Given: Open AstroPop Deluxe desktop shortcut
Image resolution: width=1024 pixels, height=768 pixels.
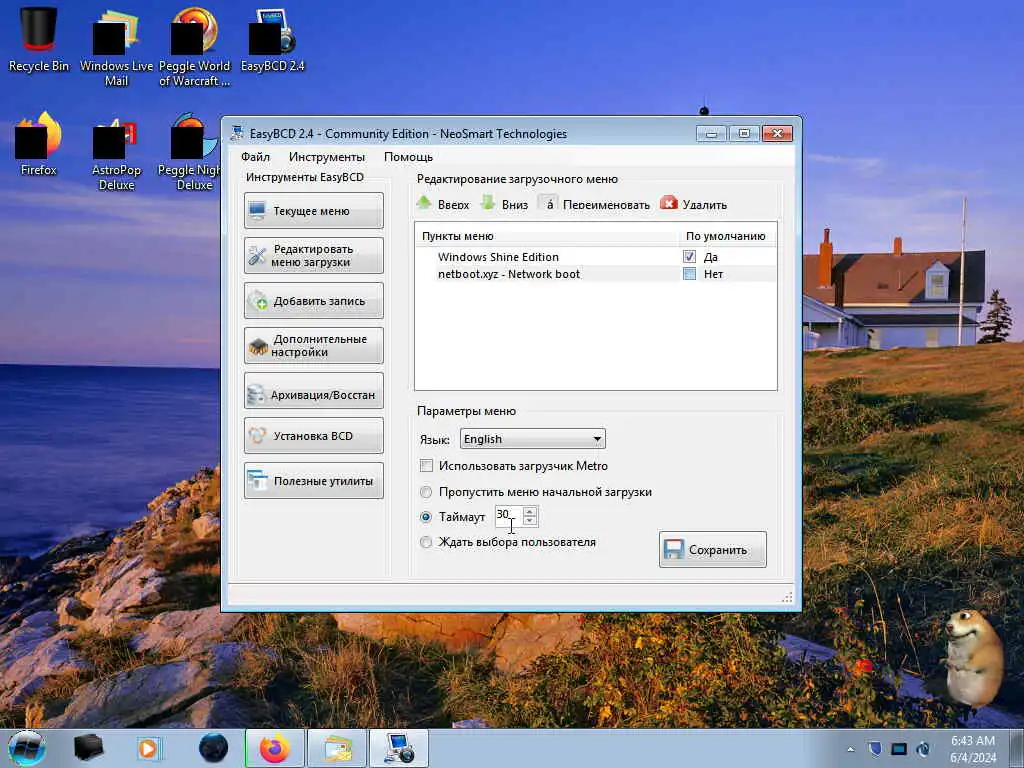Looking at the screenshot, I should point(116,152).
